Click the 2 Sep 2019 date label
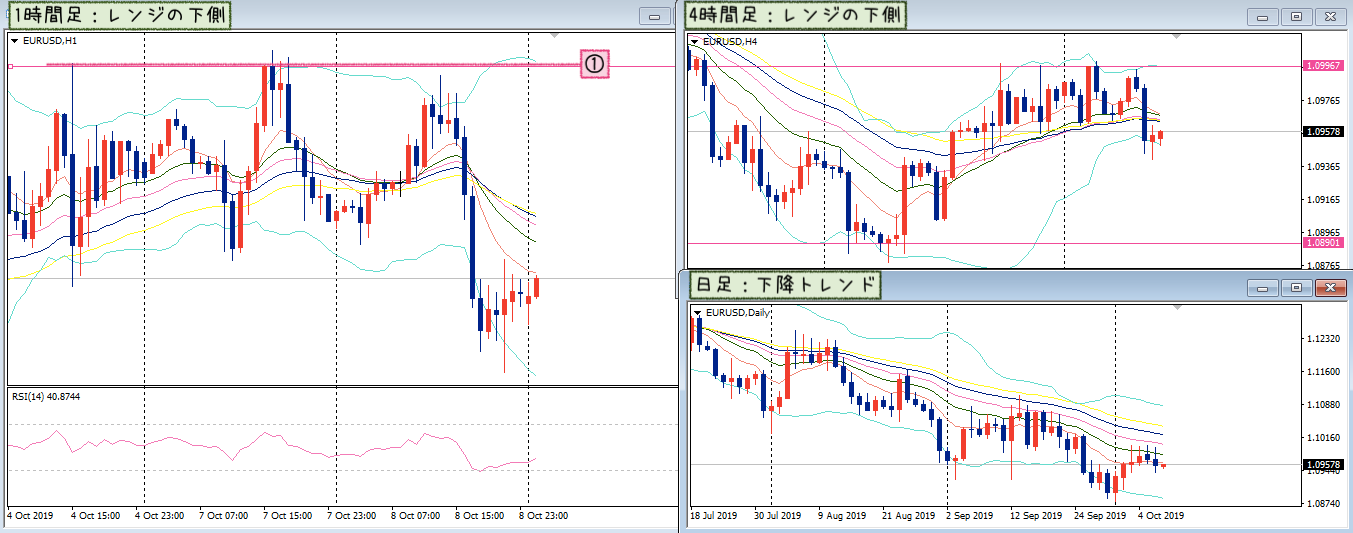 [x=970, y=516]
